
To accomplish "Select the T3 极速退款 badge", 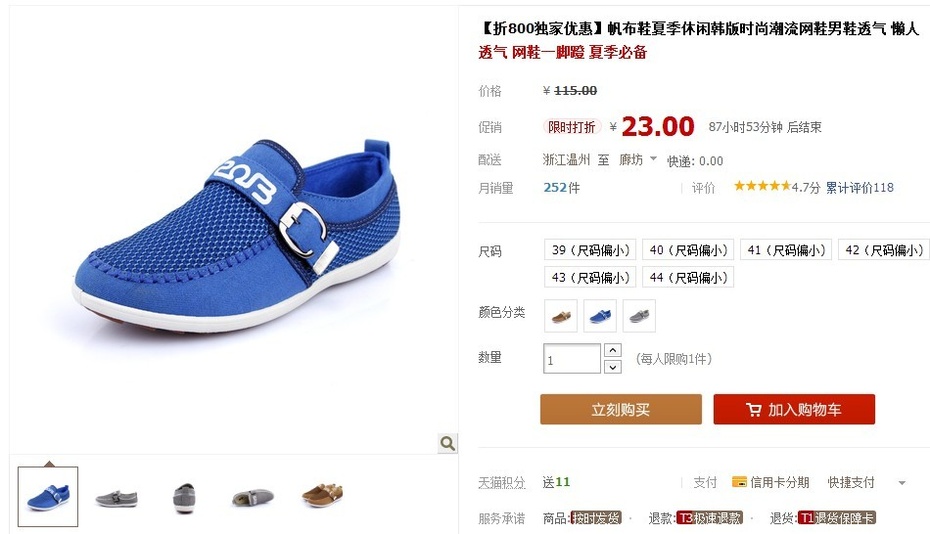I will (709, 518).
